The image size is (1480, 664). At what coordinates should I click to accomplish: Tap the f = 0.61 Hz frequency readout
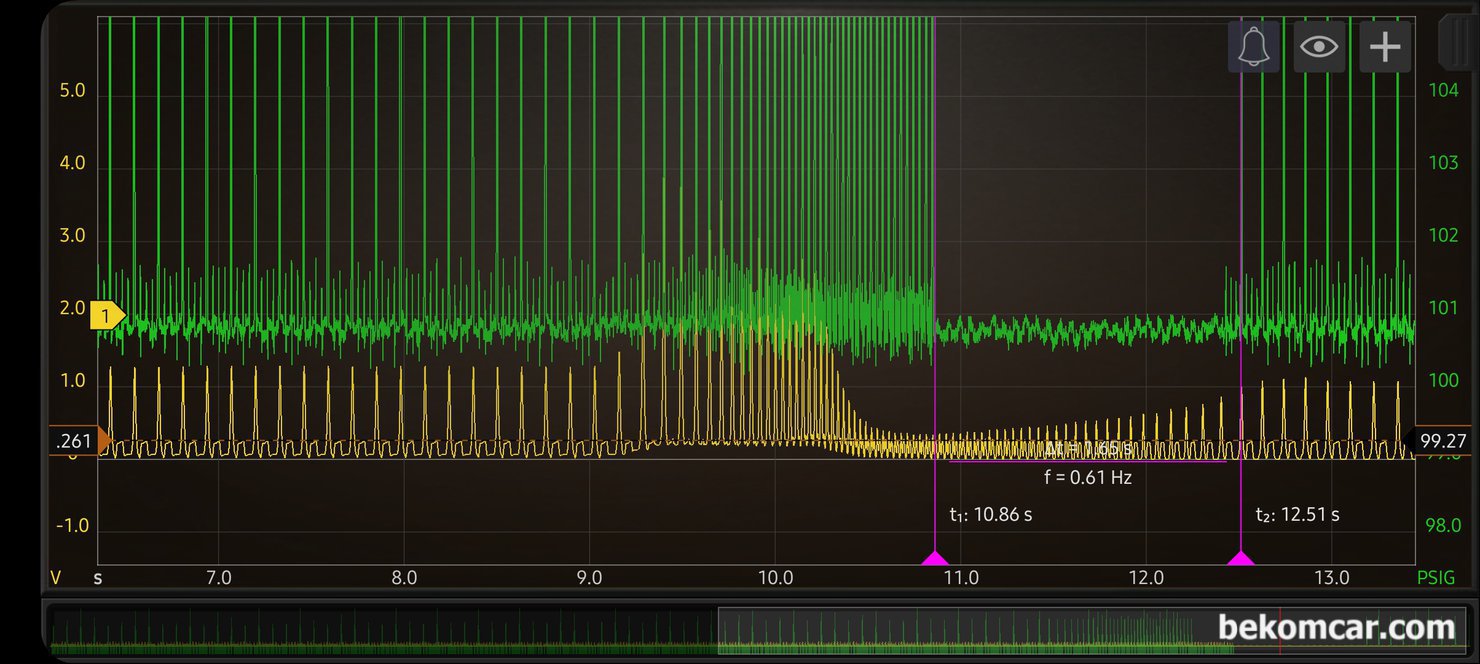[x=1087, y=478]
